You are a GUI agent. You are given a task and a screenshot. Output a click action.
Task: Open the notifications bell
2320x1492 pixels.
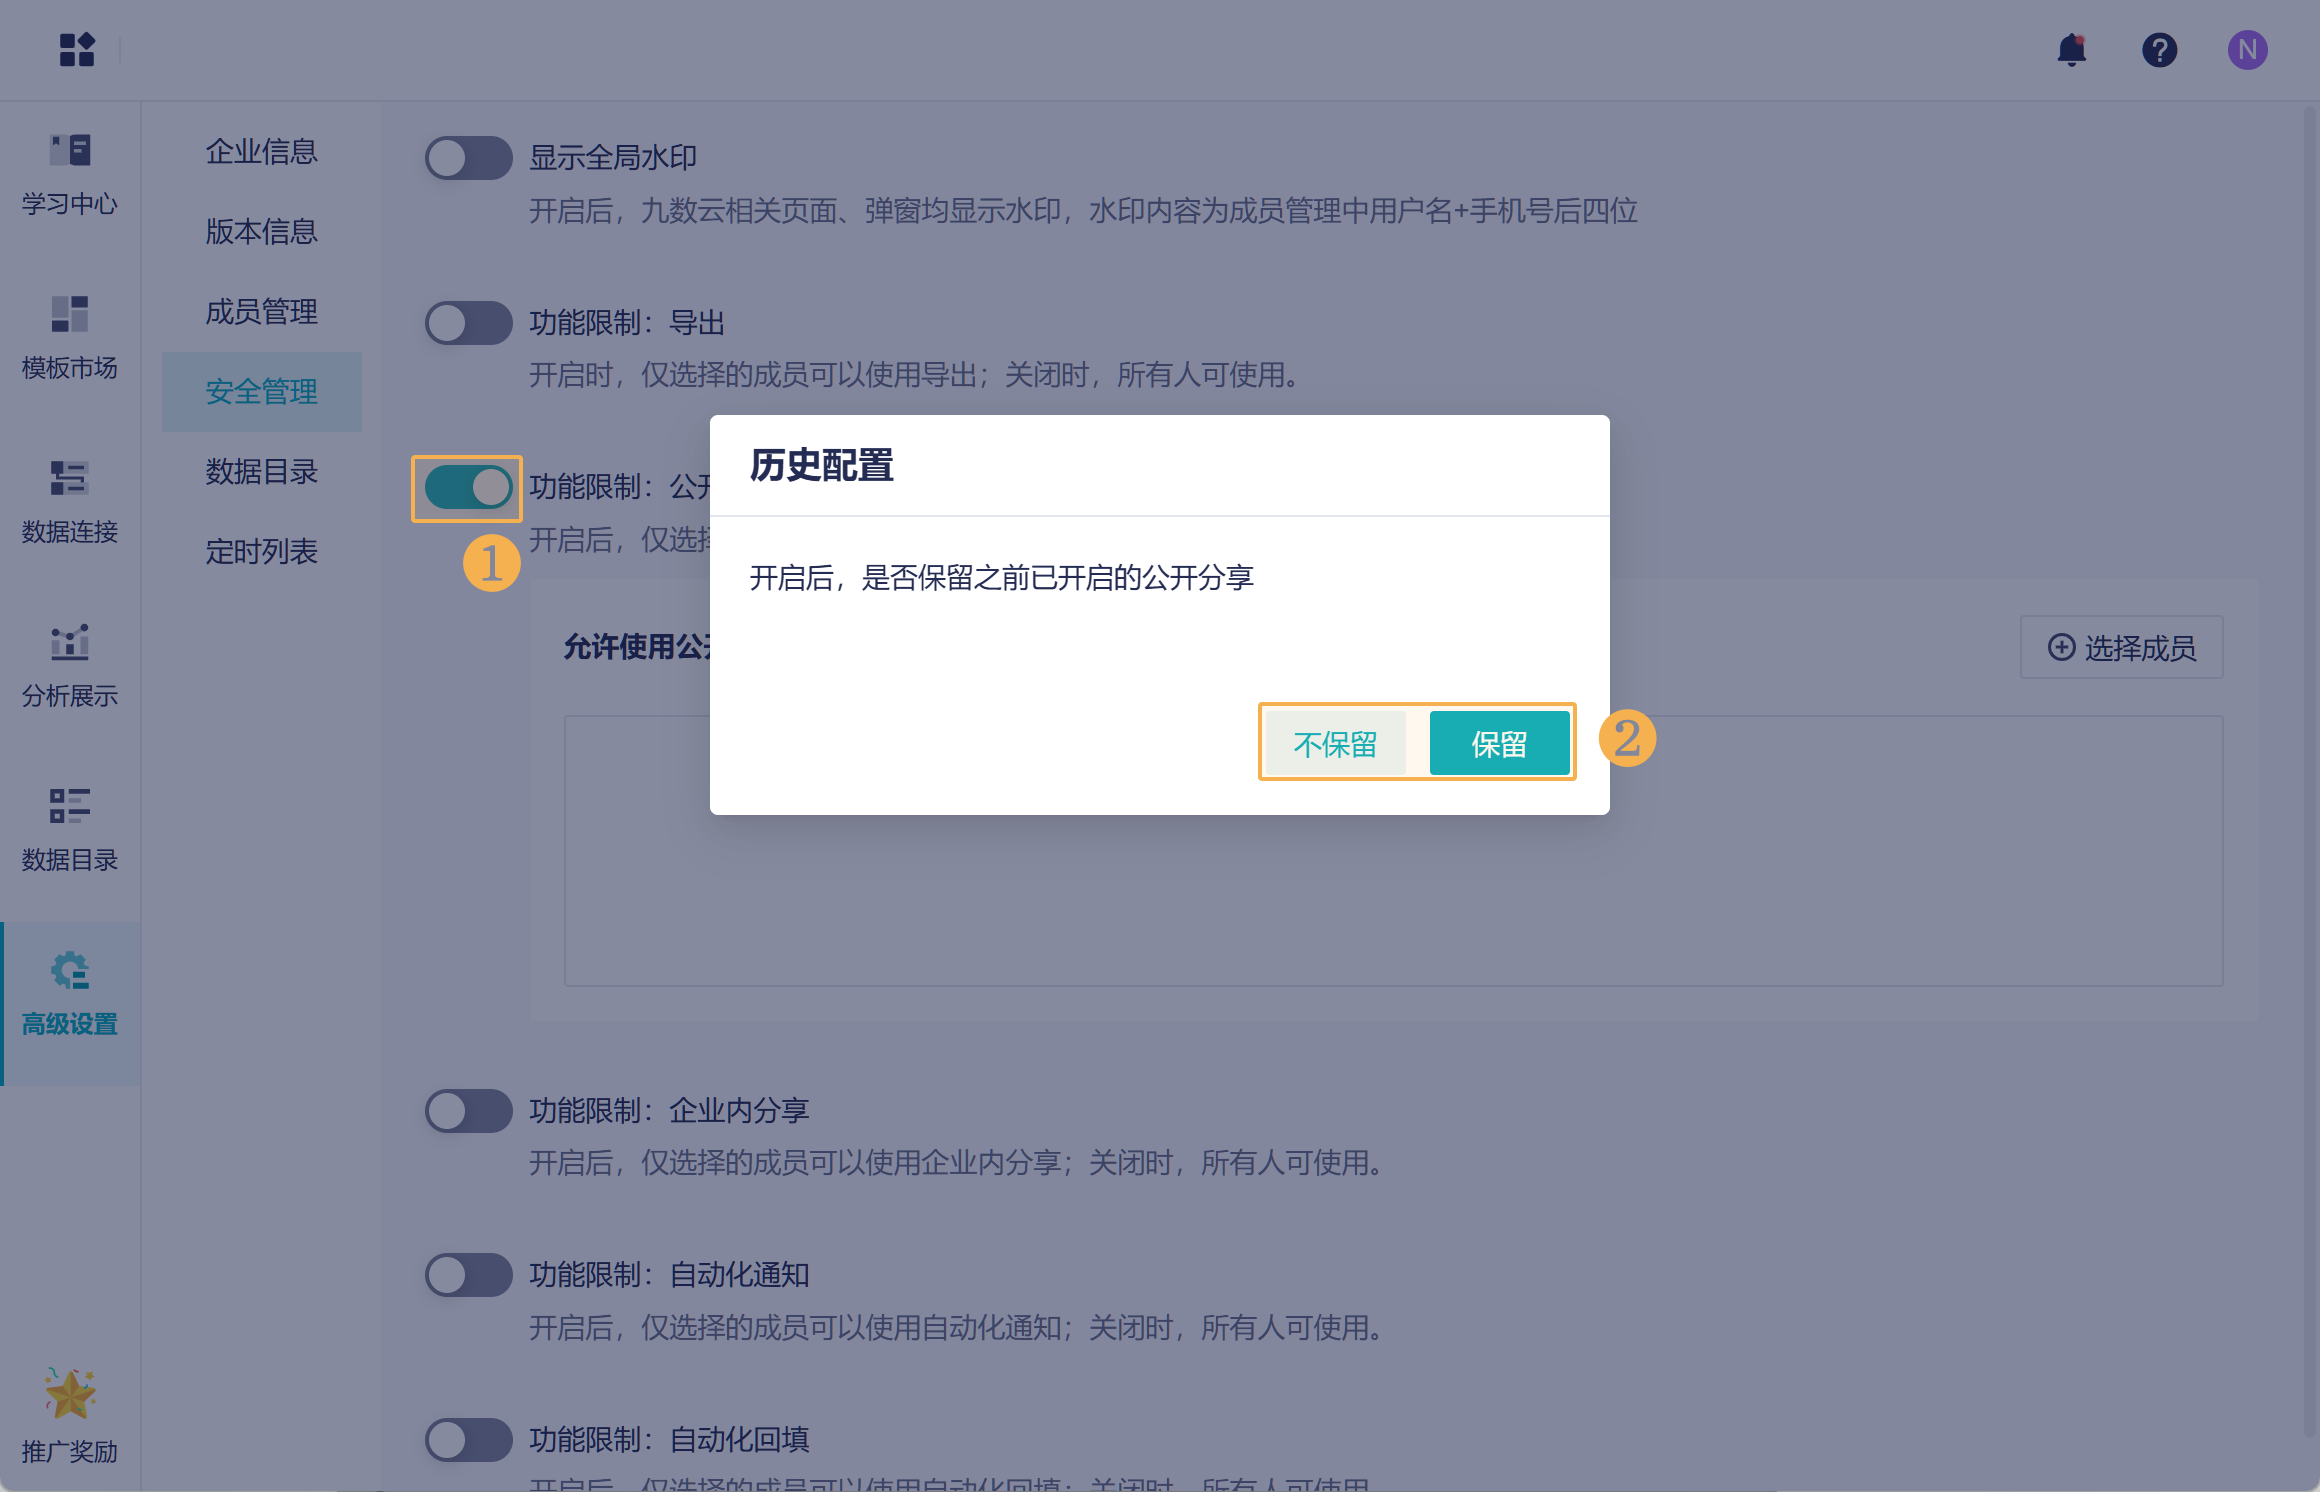2071,49
